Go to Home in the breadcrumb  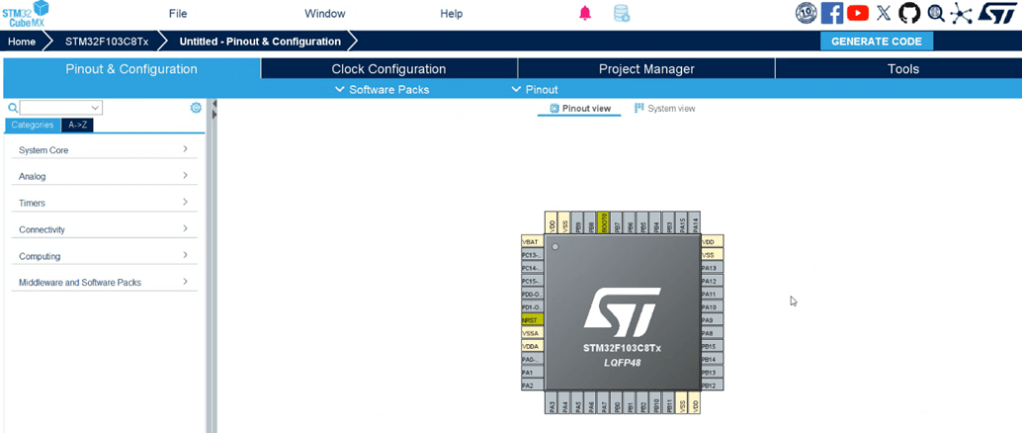click(22, 41)
